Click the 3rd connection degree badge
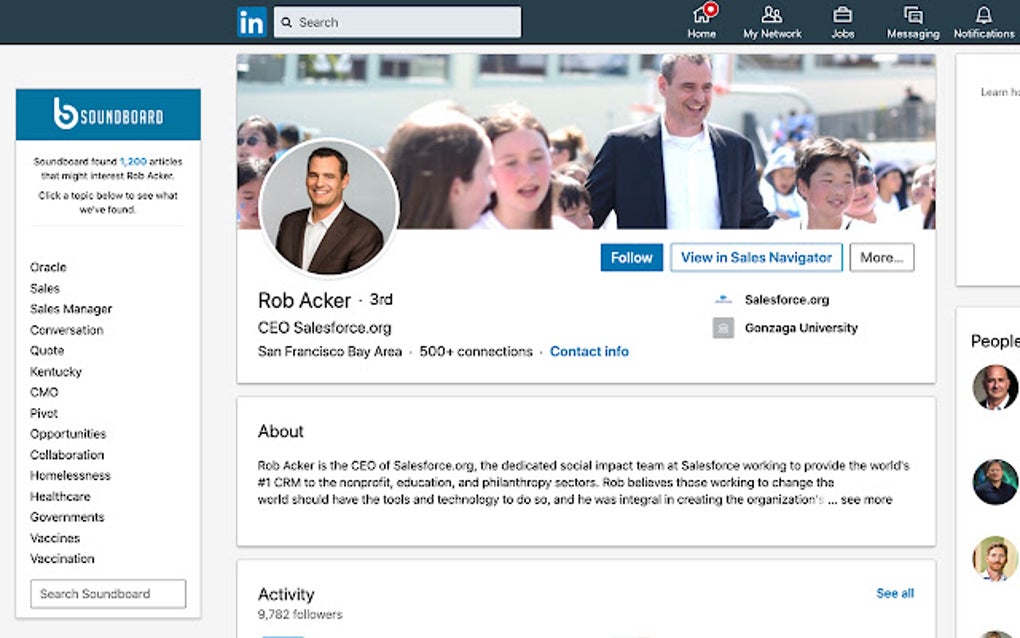The width and height of the screenshot is (1020, 638). 381,300
